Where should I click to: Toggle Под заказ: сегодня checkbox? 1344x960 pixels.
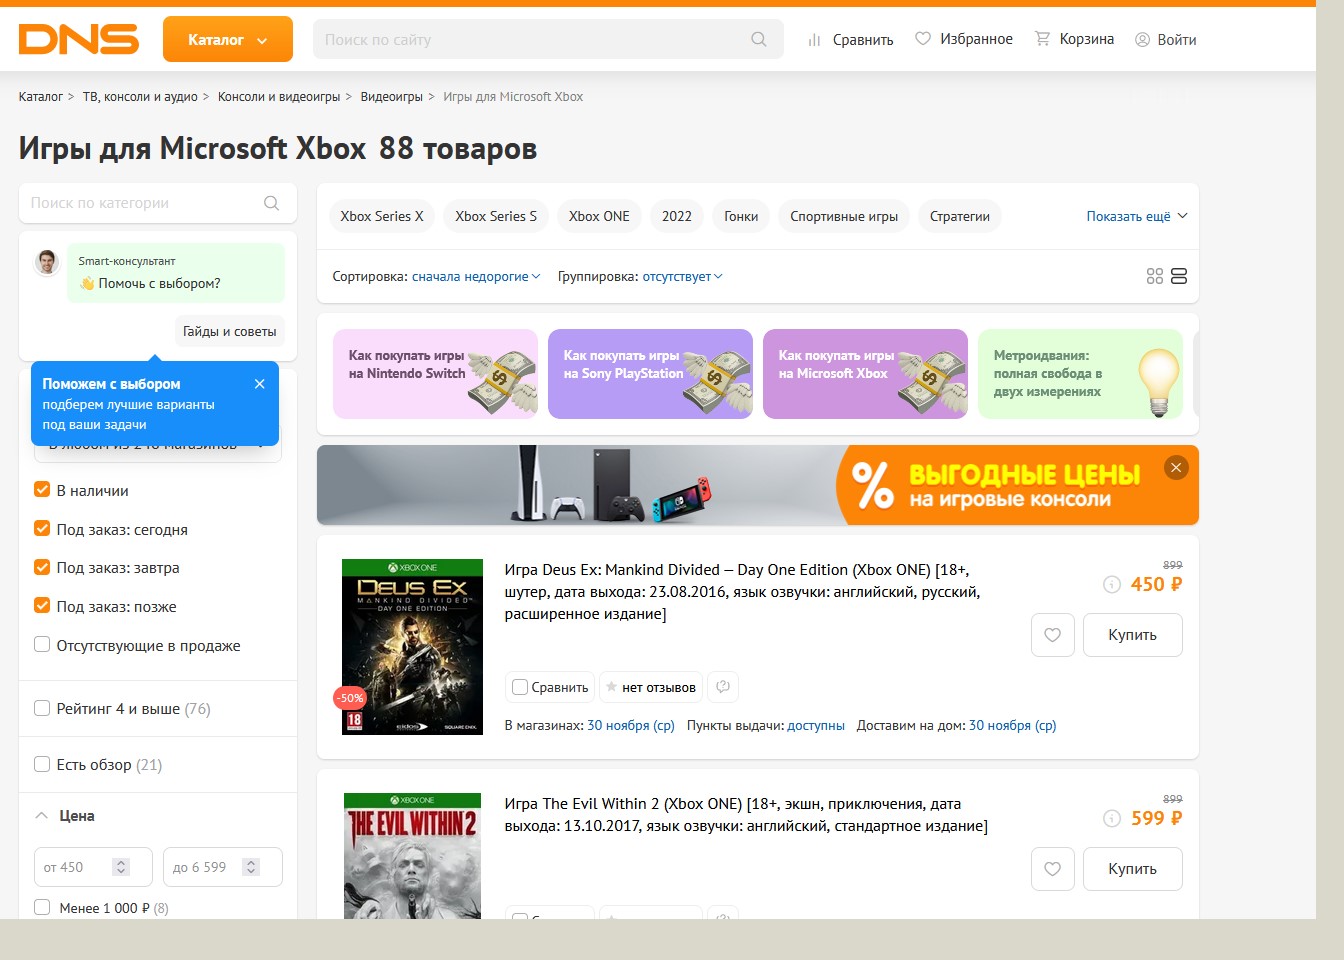pyautogui.click(x=42, y=529)
